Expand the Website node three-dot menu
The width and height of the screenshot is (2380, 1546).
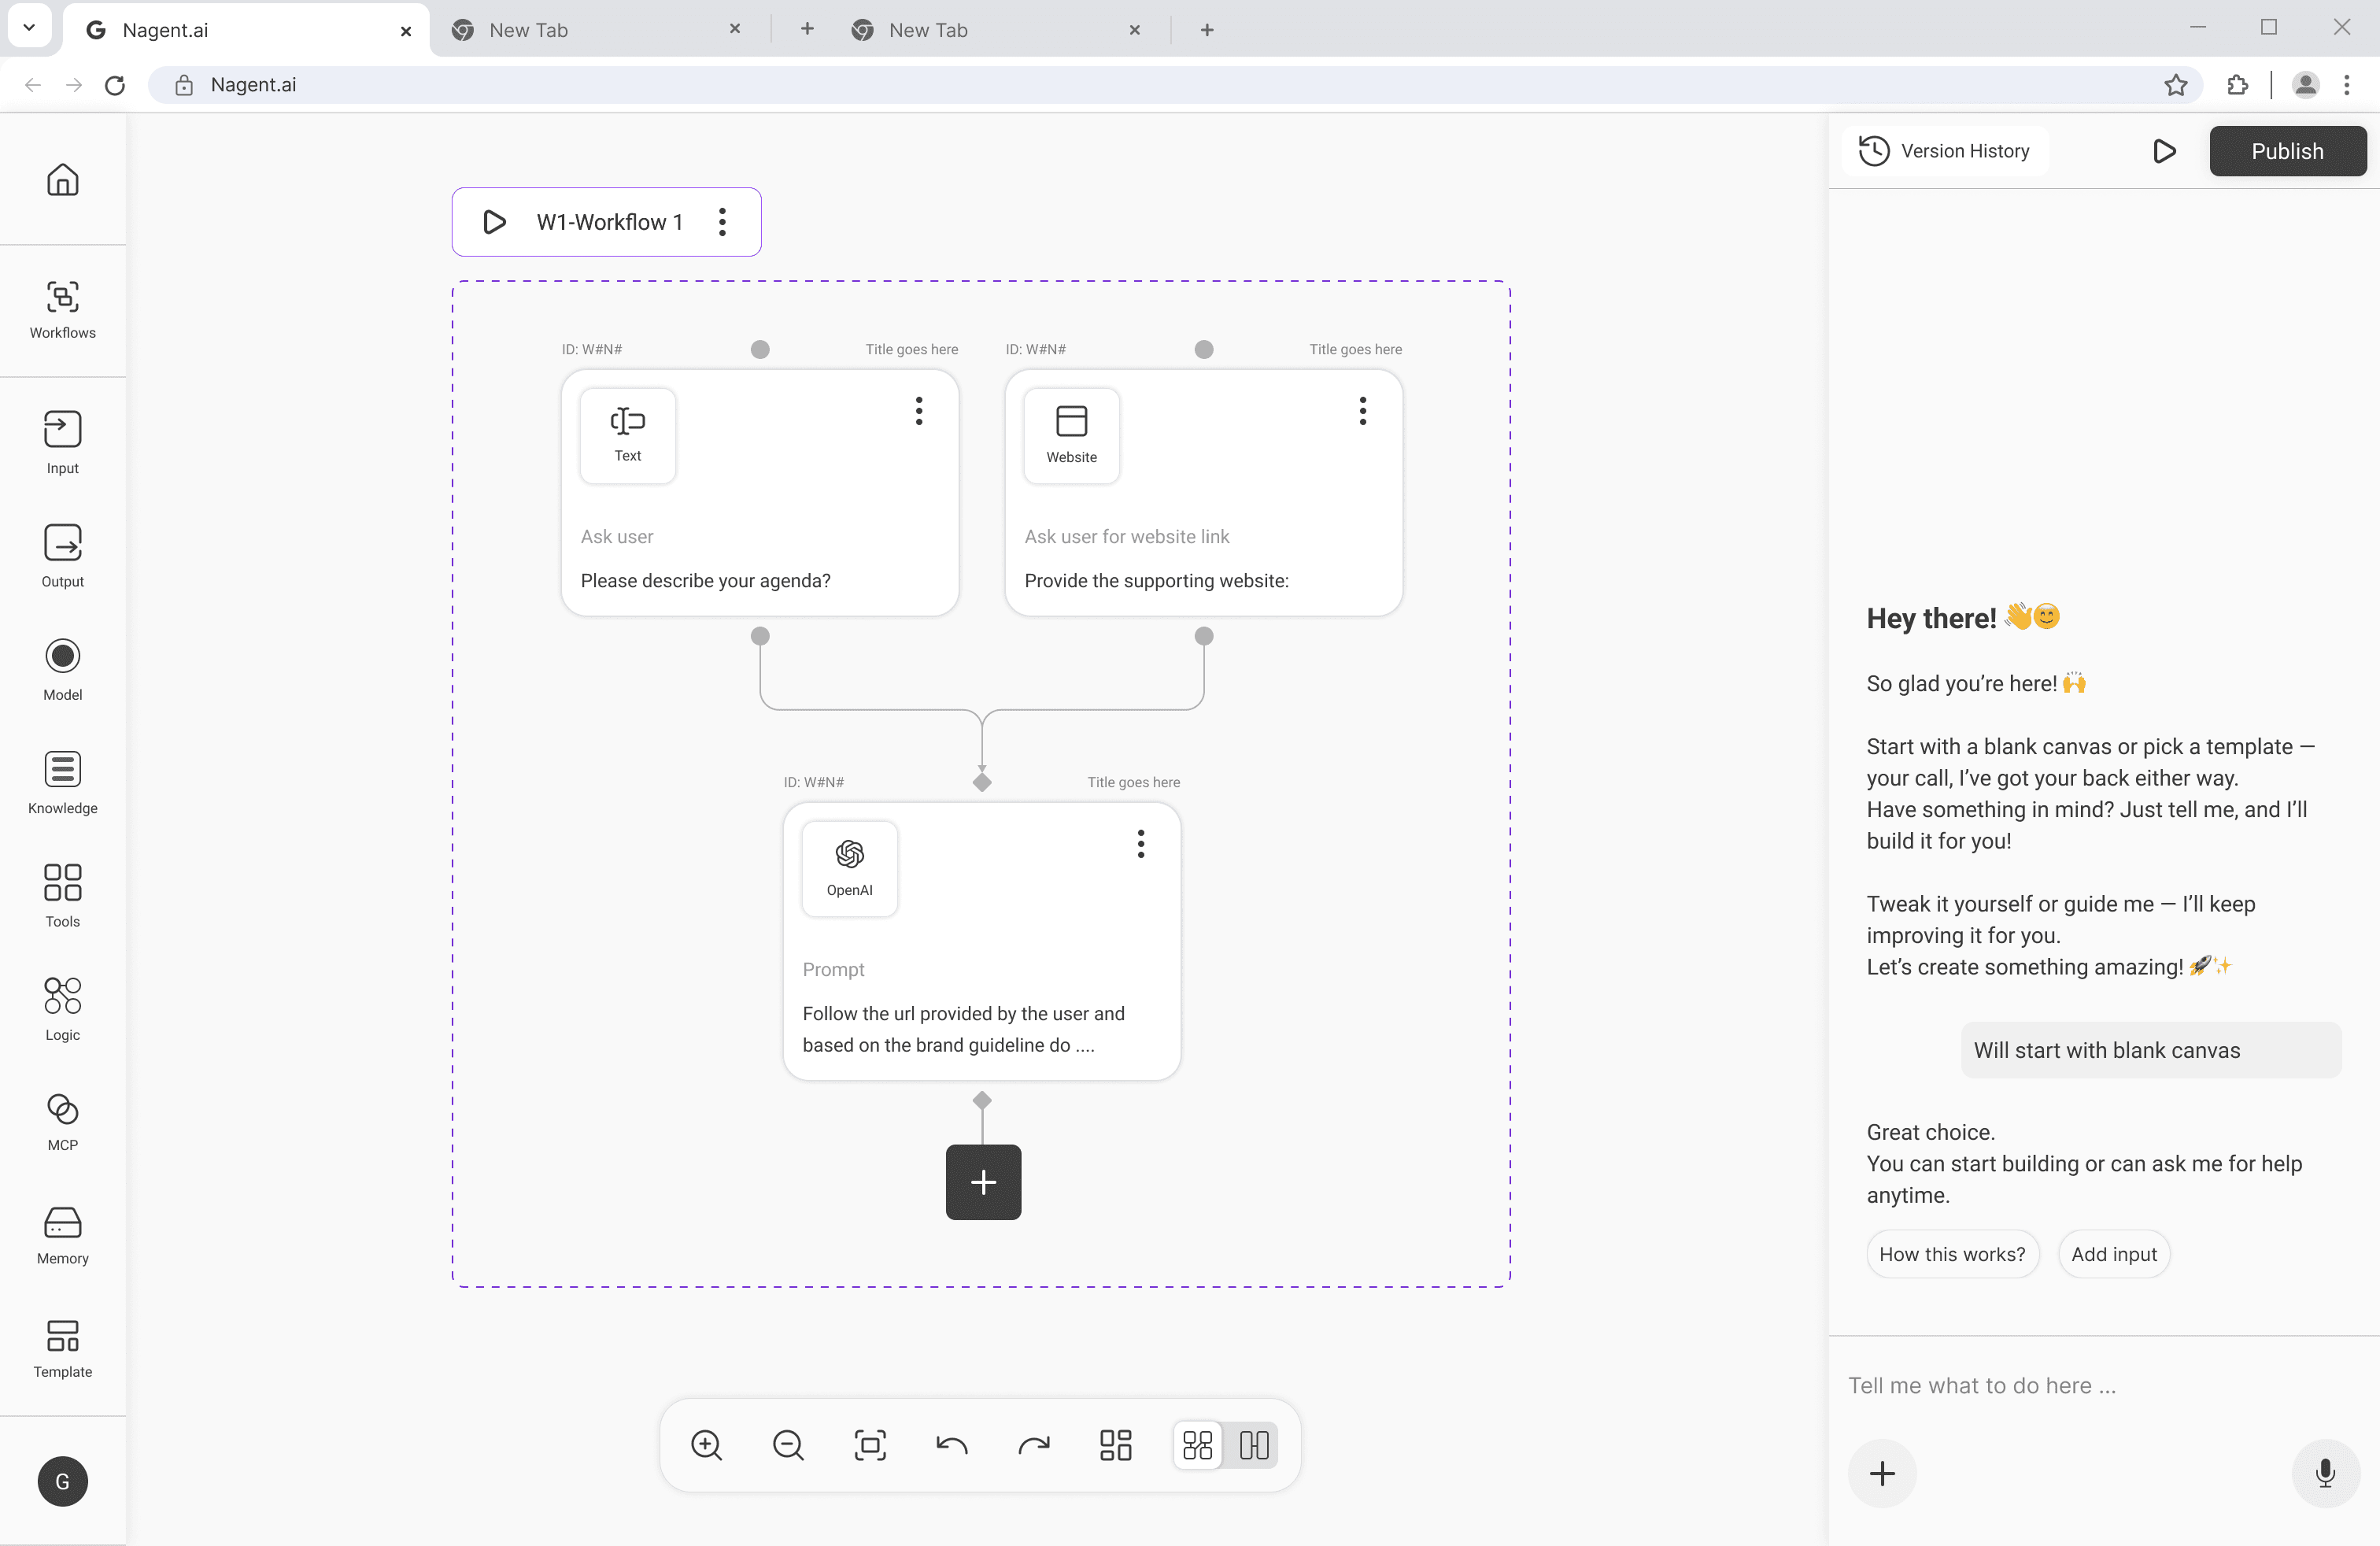point(1362,410)
